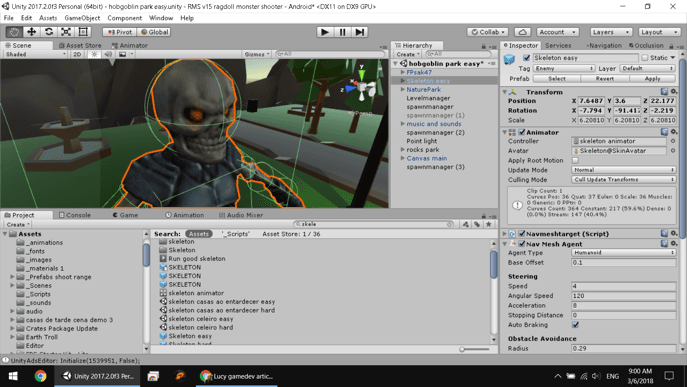Select the Rotate tool

[x=49, y=32]
